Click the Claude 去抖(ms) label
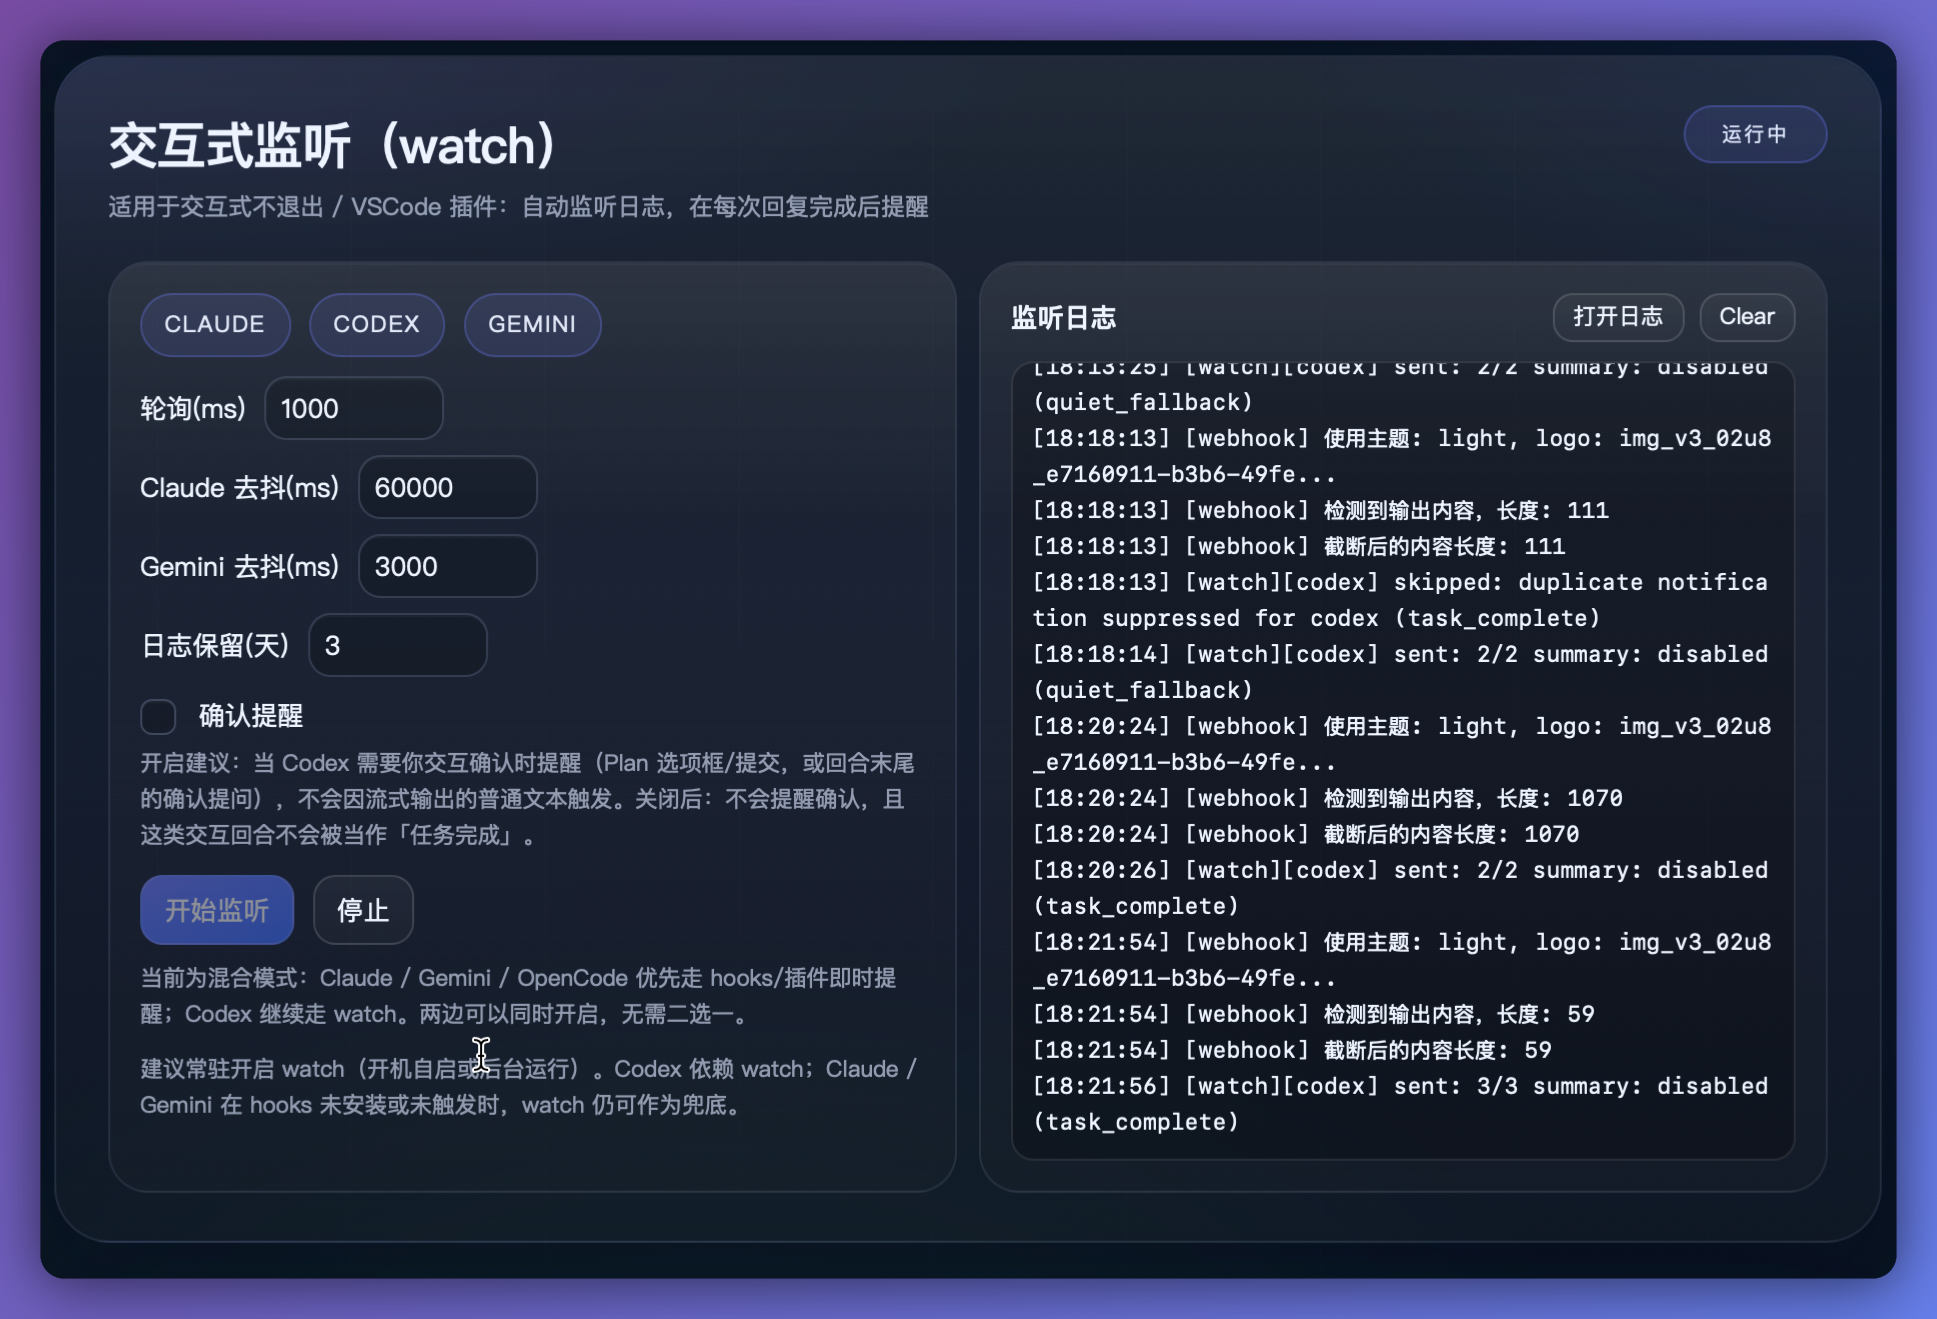This screenshot has height=1319, width=1937. click(x=239, y=487)
